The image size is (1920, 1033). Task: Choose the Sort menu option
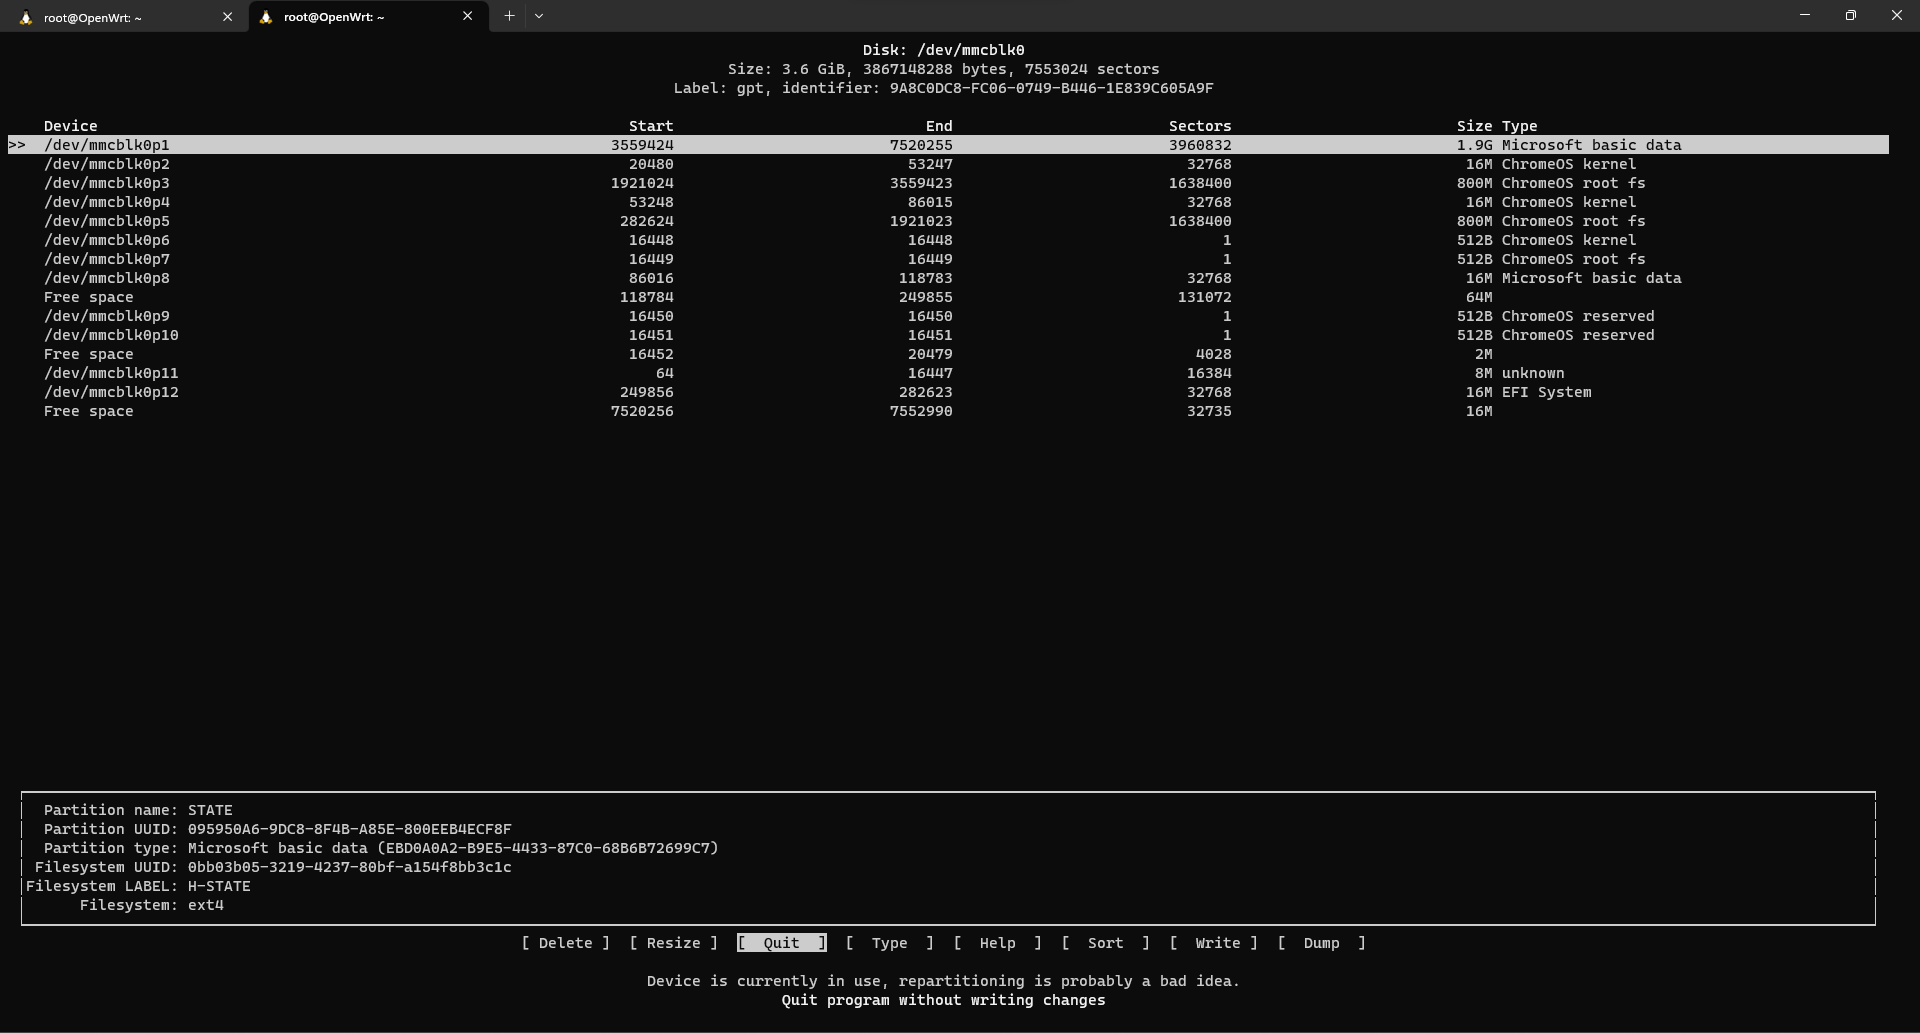click(1105, 943)
